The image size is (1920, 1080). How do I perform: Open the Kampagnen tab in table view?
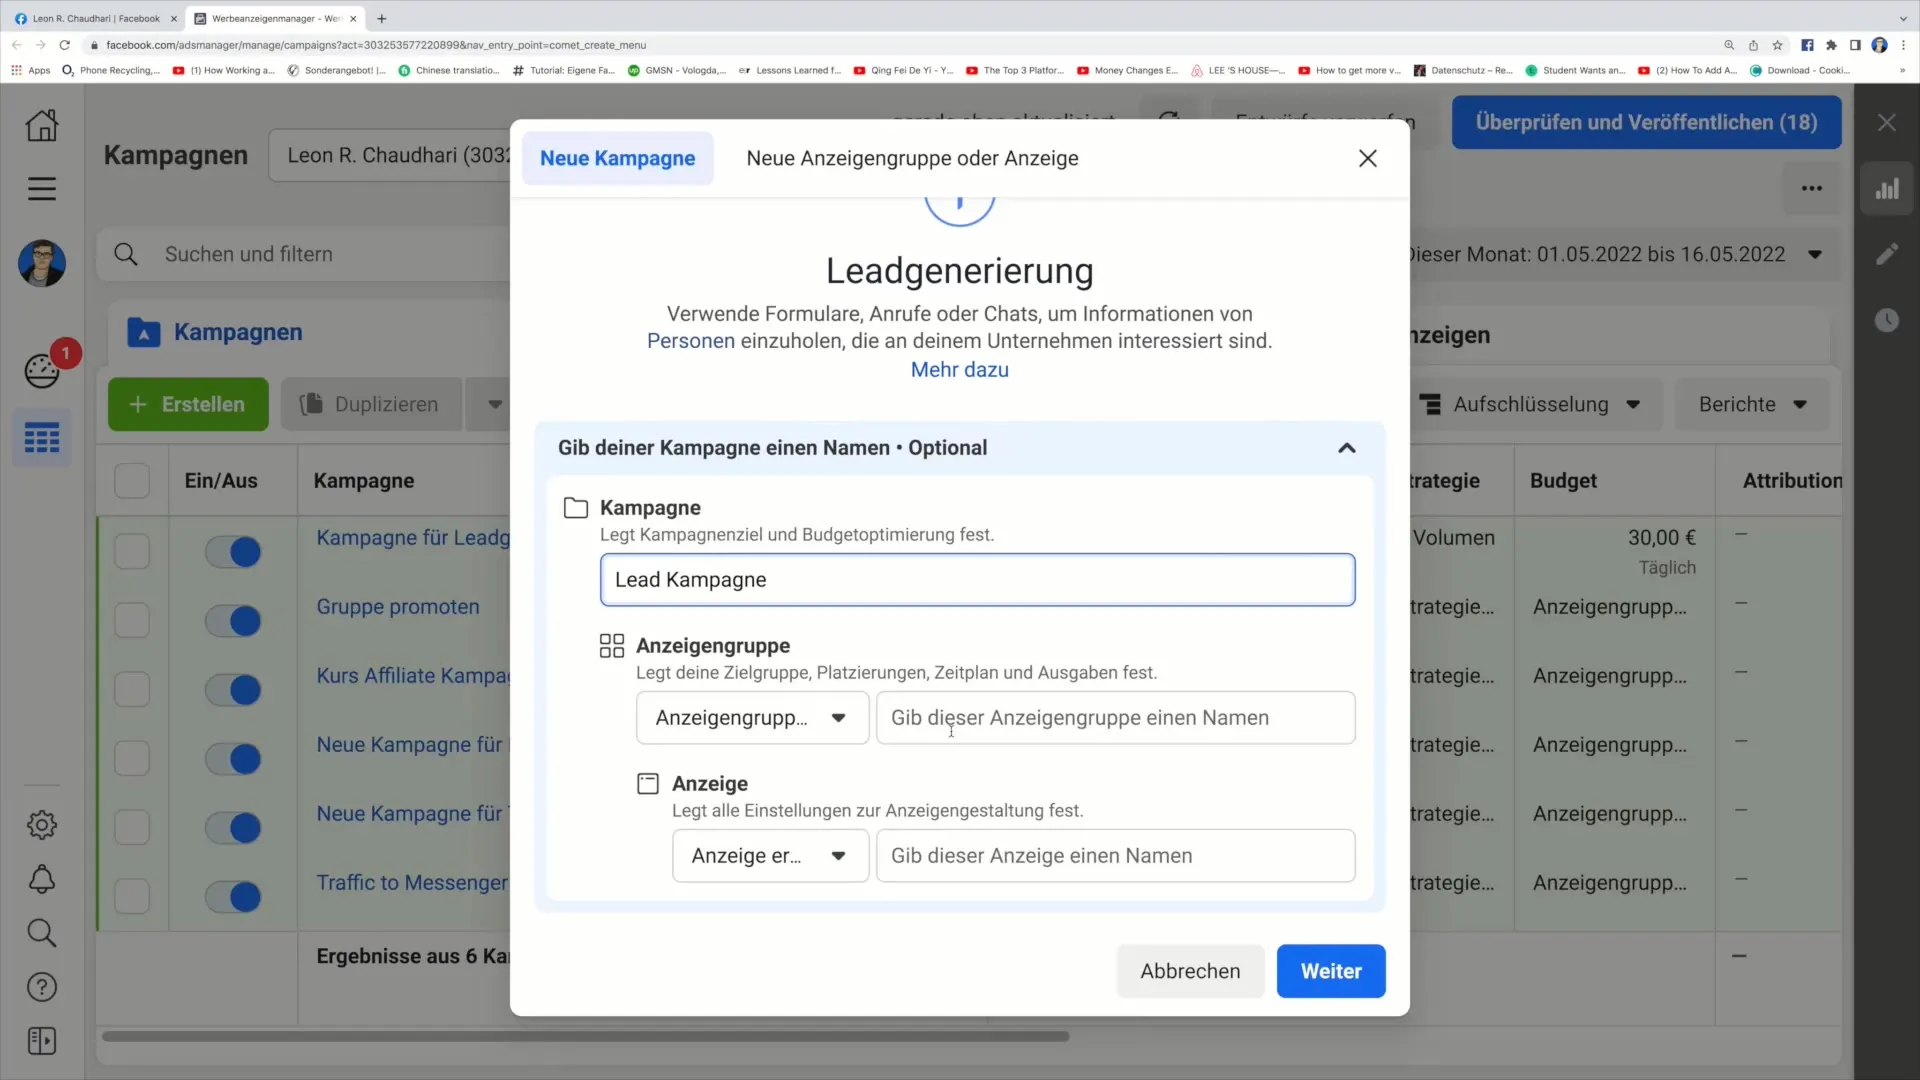tap(237, 333)
